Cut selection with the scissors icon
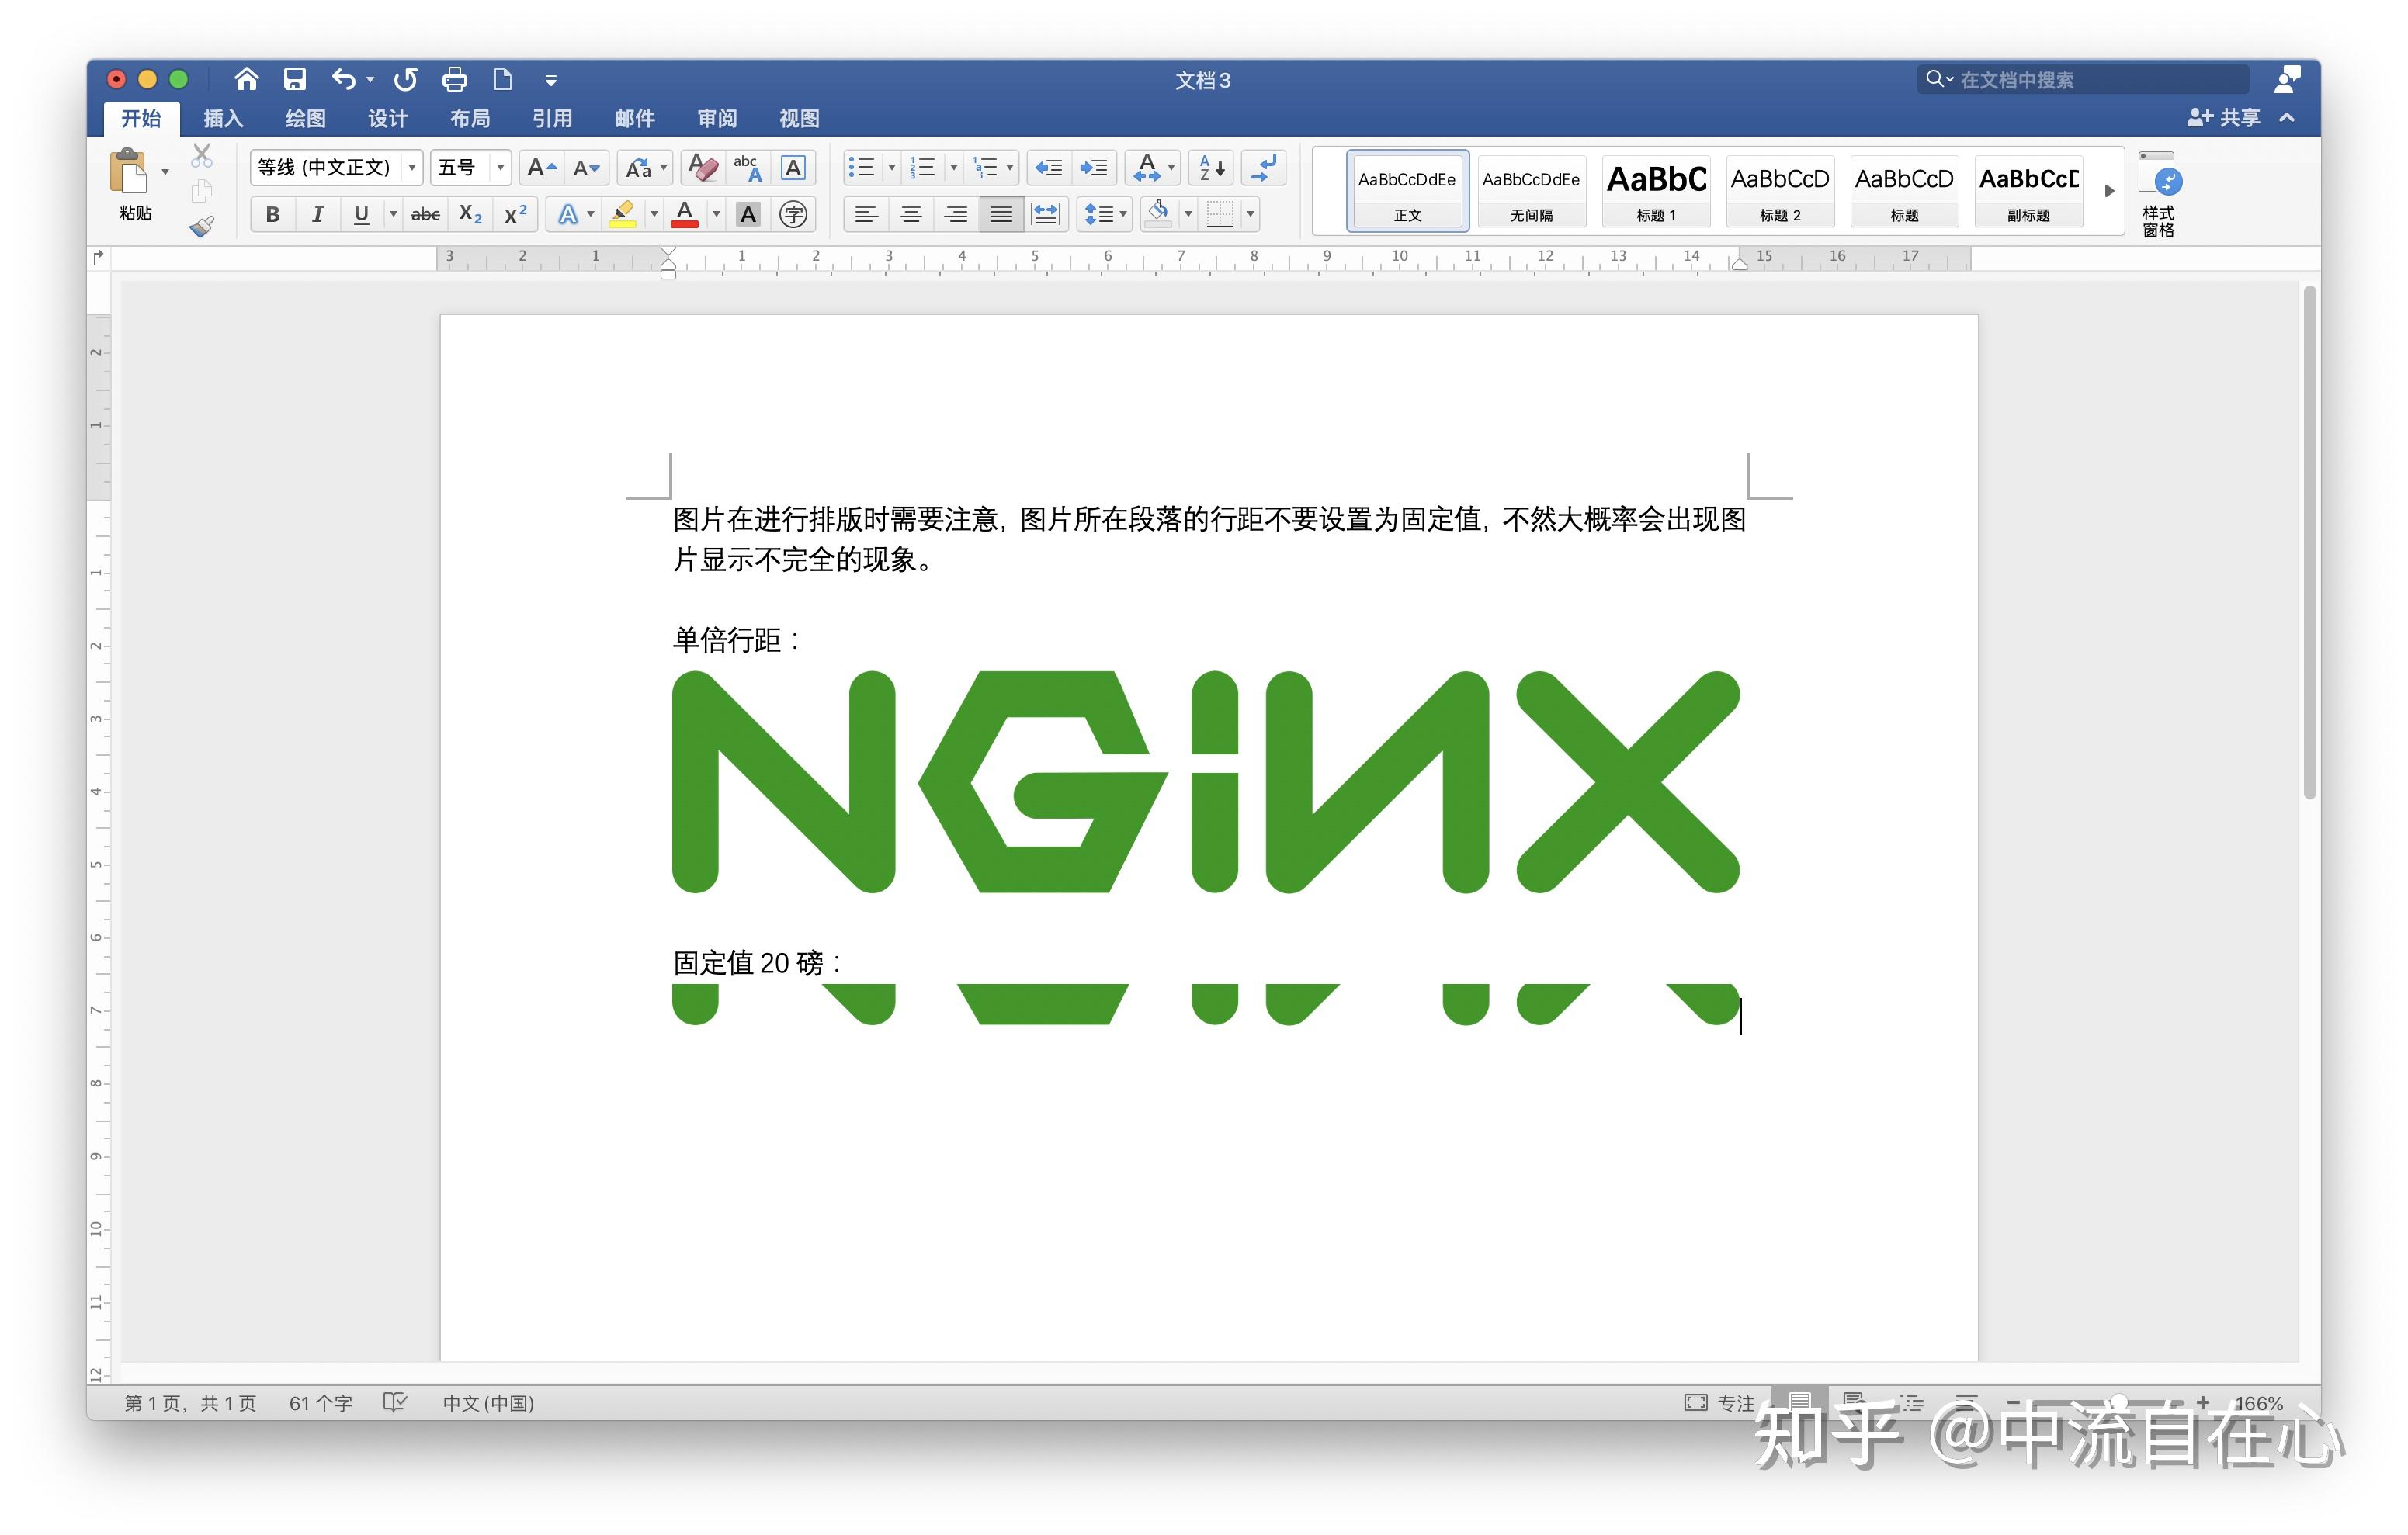 (202, 155)
